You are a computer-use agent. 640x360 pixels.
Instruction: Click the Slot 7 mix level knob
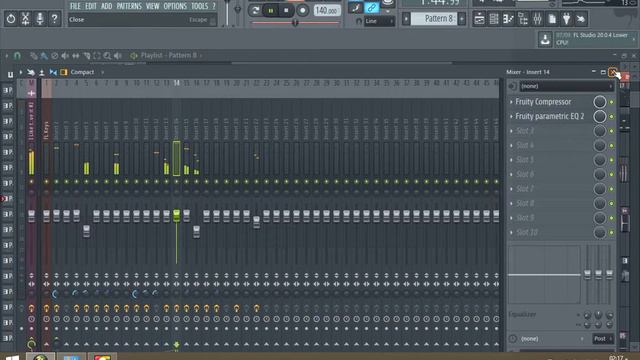pyautogui.click(x=600, y=189)
